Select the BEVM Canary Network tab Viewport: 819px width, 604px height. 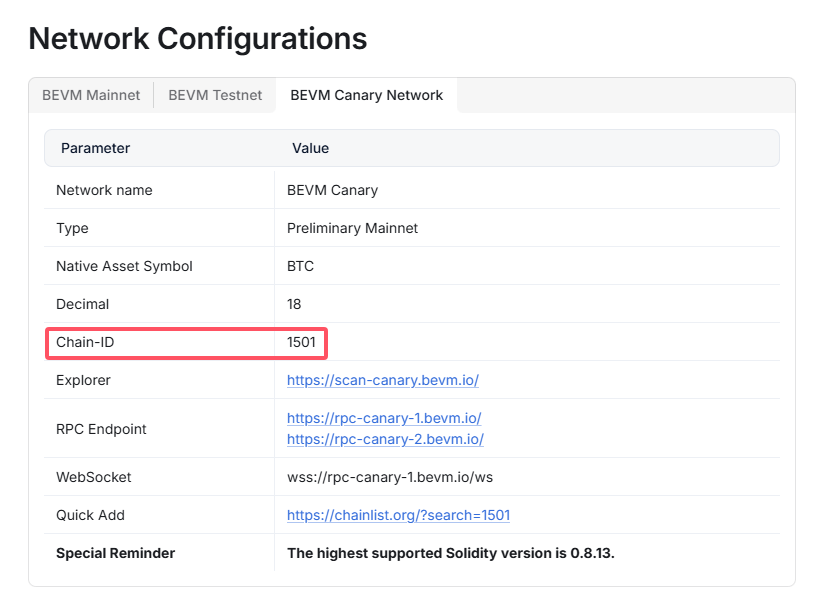click(366, 95)
